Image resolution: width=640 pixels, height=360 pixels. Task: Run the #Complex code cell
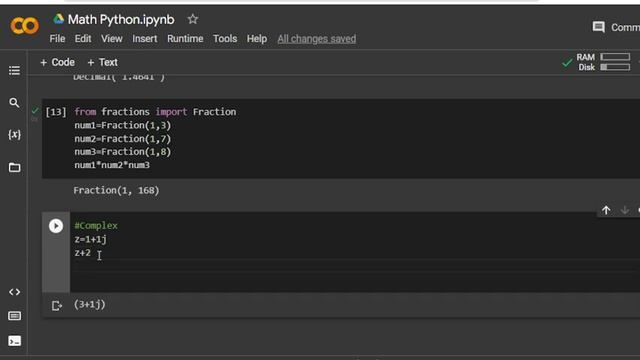(x=56, y=226)
